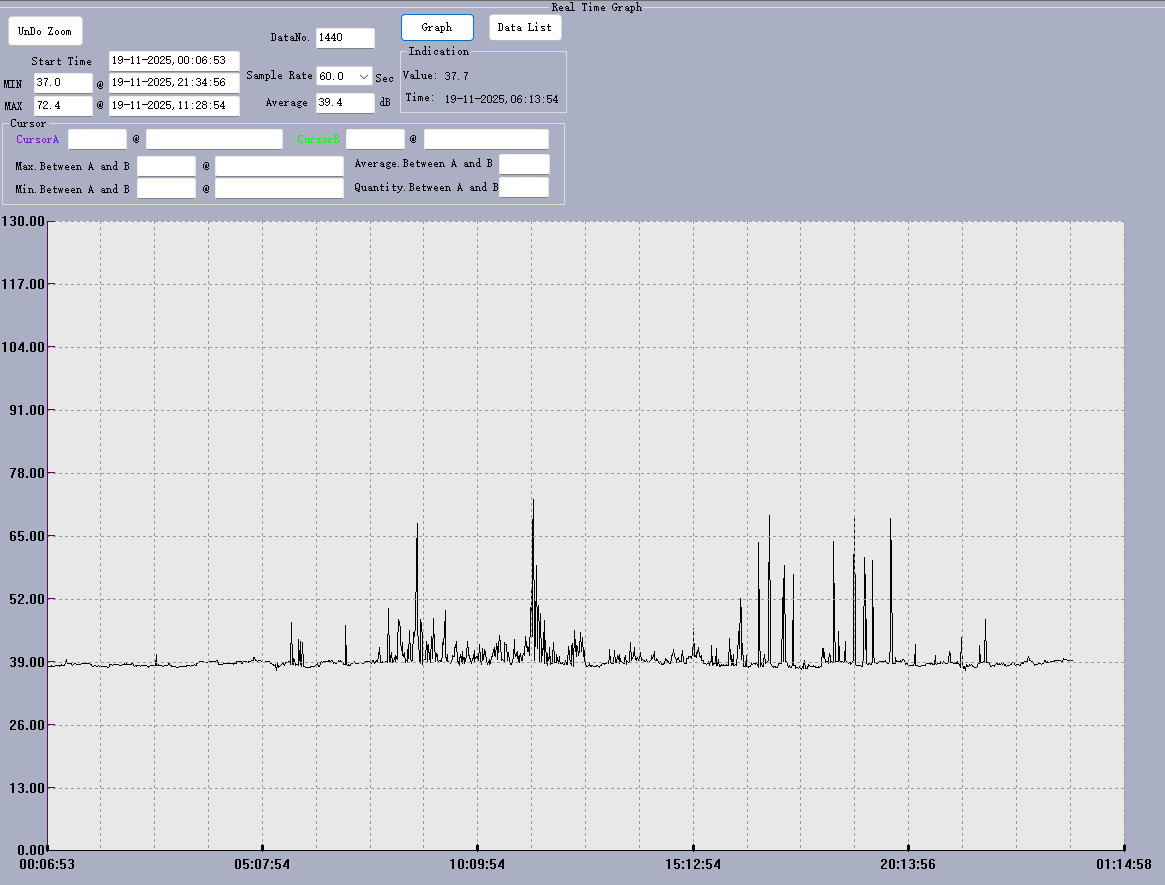Click the DataNo. field showing 1440
This screenshot has height=885, width=1165.
pos(345,38)
